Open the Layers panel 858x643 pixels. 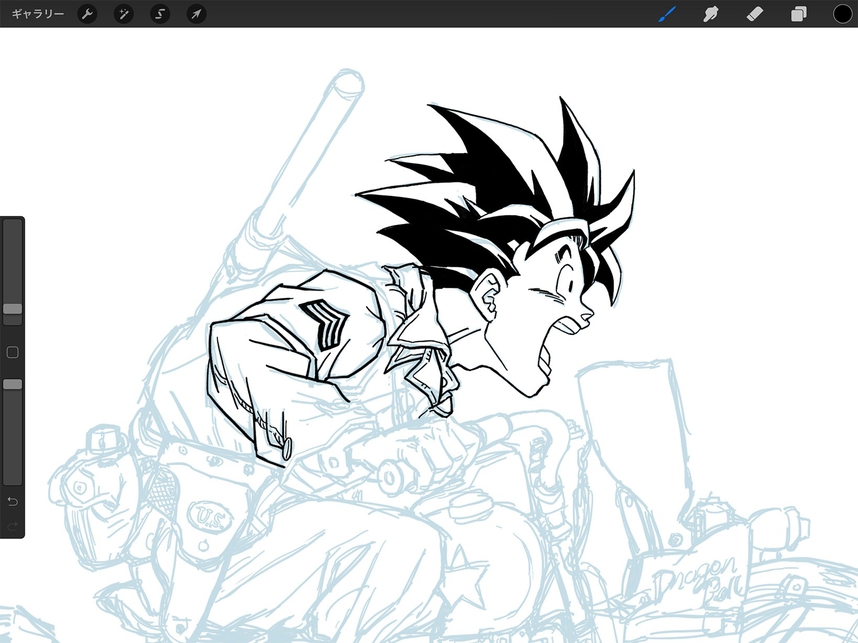coord(799,14)
